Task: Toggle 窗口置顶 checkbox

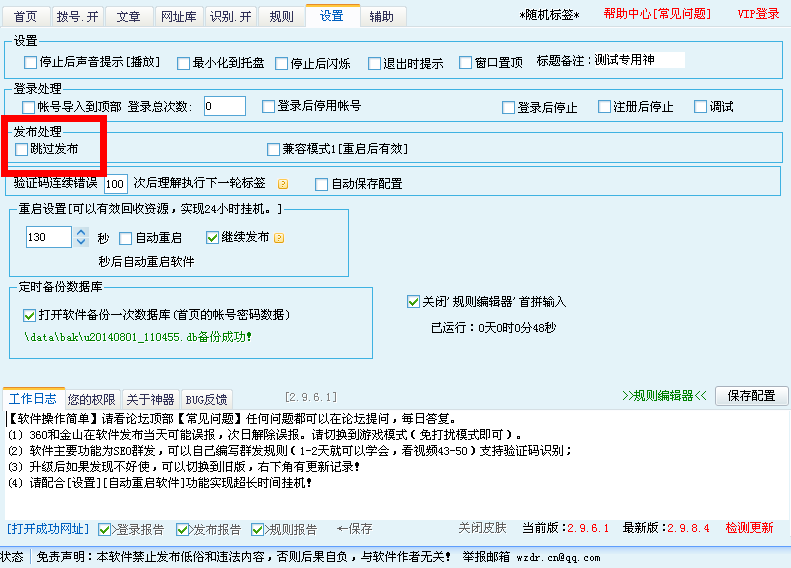Action: coord(466,63)
